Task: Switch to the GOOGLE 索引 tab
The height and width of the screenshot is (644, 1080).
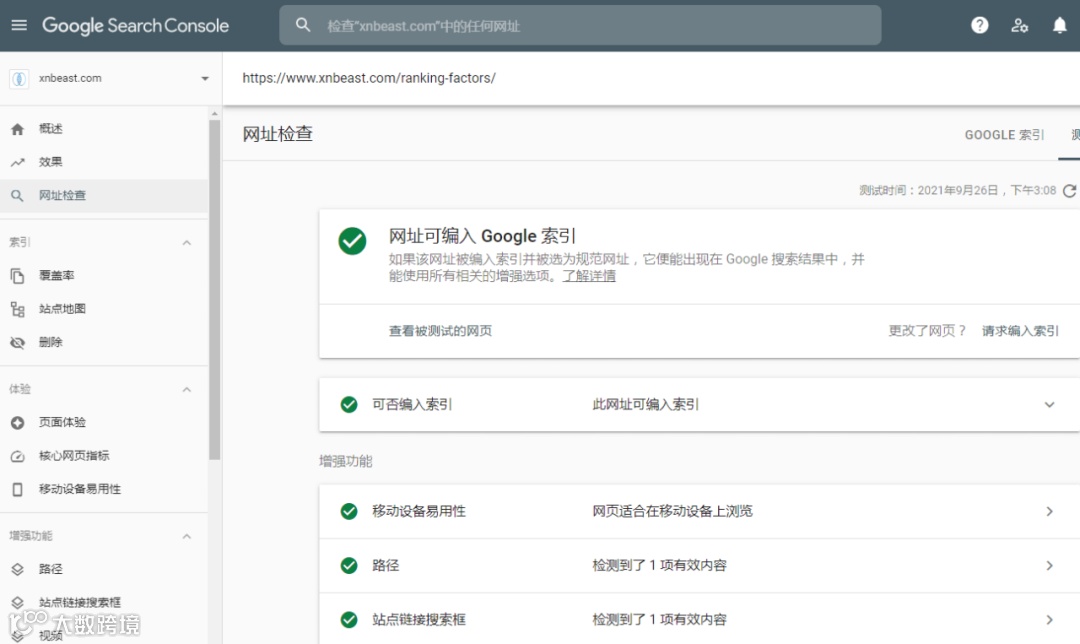Action: [x=1004, y=135]
